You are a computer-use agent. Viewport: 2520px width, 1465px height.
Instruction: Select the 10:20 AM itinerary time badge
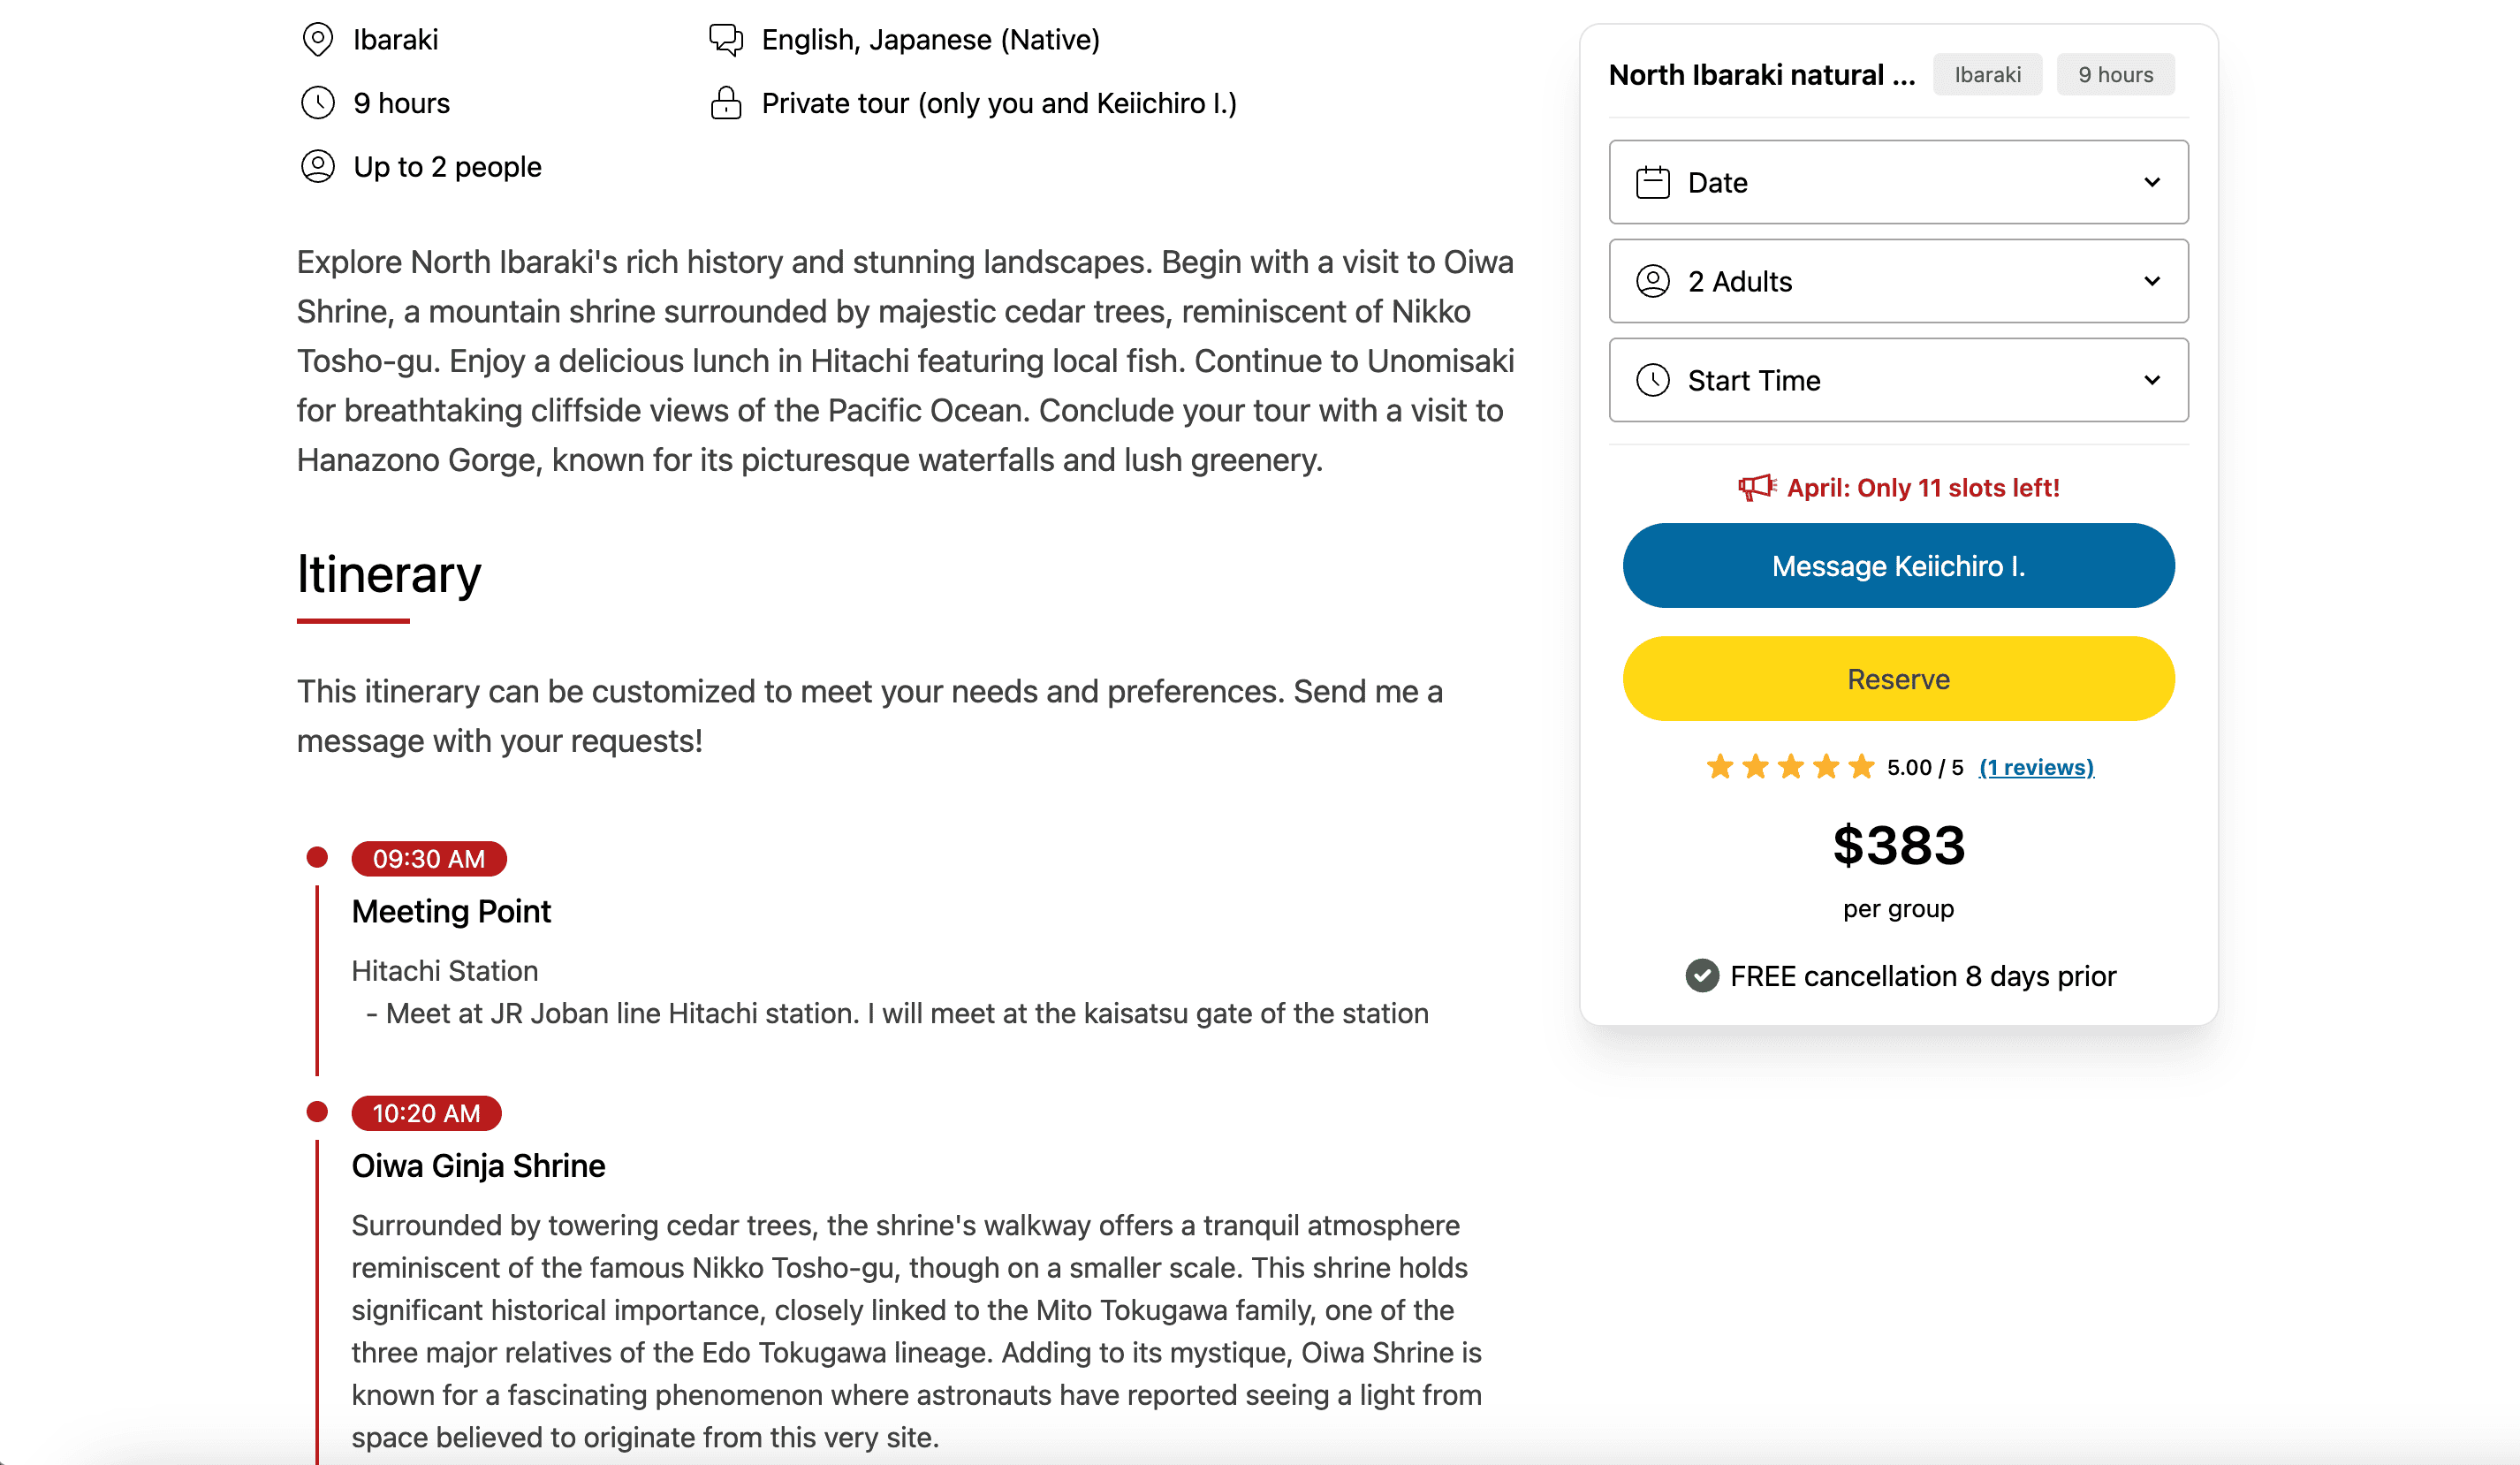[x=426, y=1113]
